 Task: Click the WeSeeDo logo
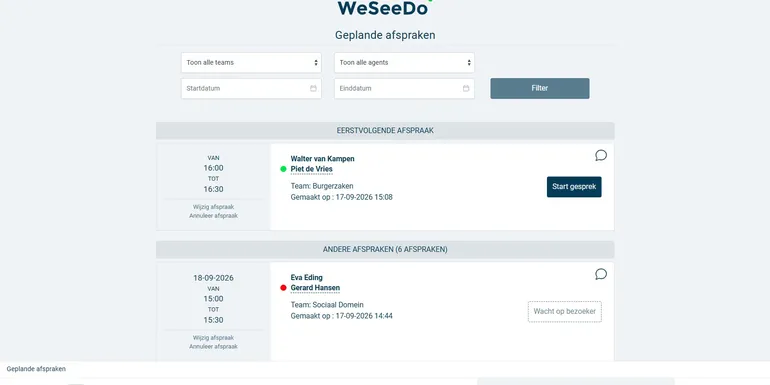coord(385,7)
